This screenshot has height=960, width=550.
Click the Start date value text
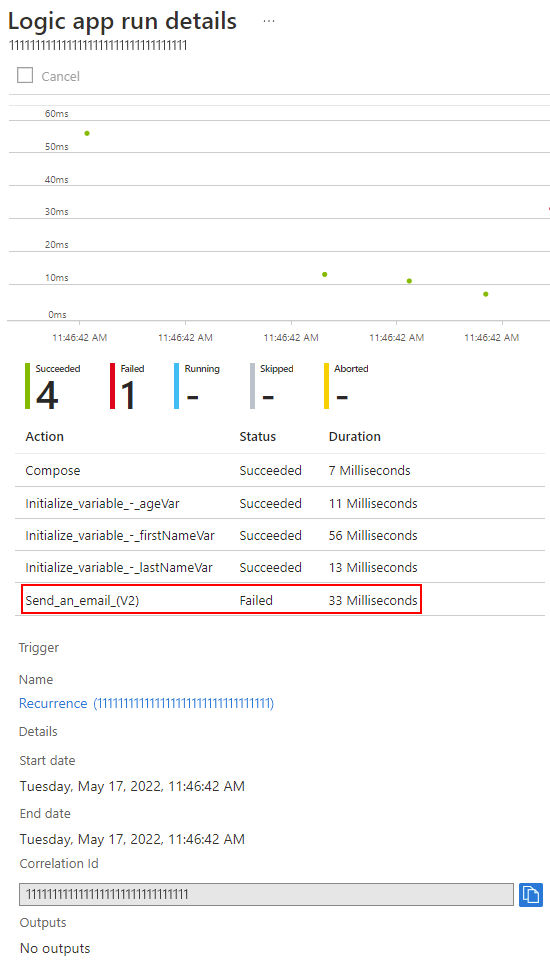pyautogui.click(x=132, y=786)
